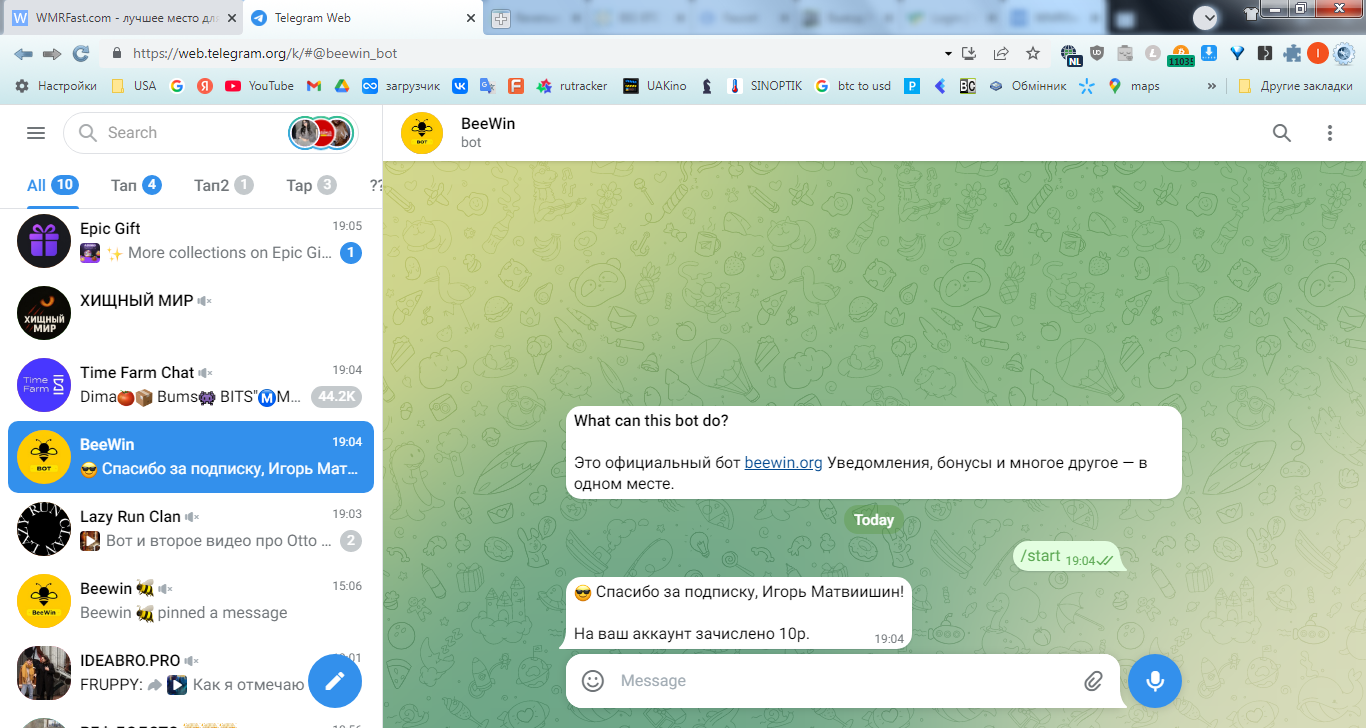Open the Gmail bookmark icon
The width and height of the screenshot is (1366, 728).
pyautogui.click(x=313, y=86)
